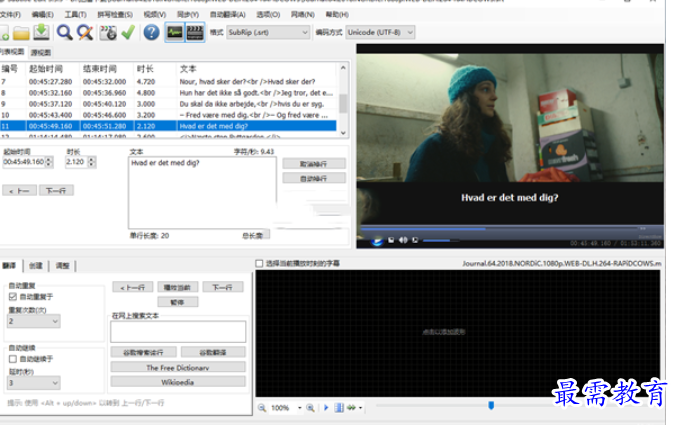
Task: Click the 播放当前 play current button
Action: pos(178,287)
